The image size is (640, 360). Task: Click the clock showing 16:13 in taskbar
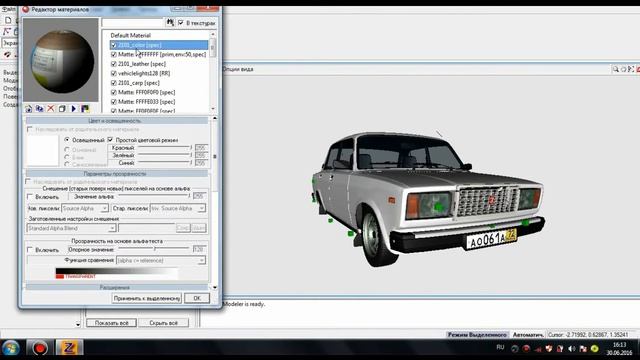click(x=619, y=345)
